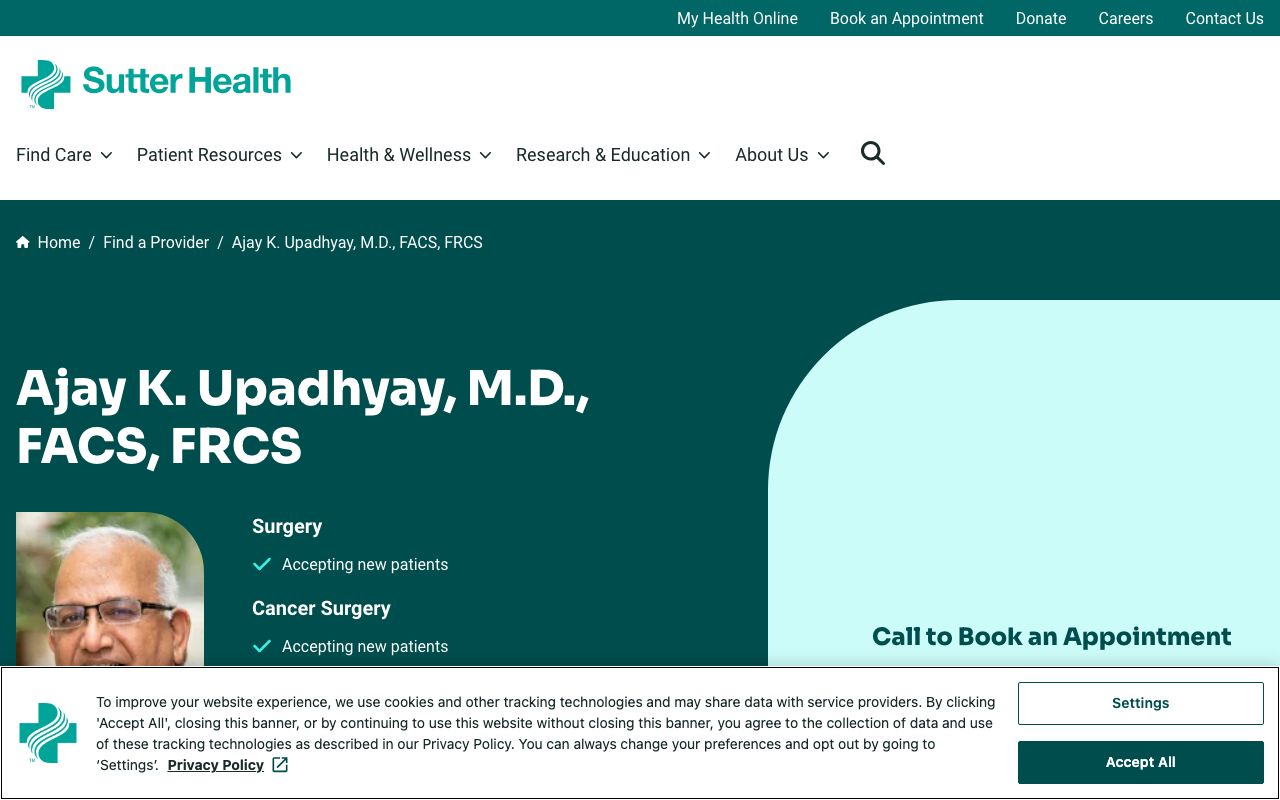Open the Privacy Policy link

(215, 764)
